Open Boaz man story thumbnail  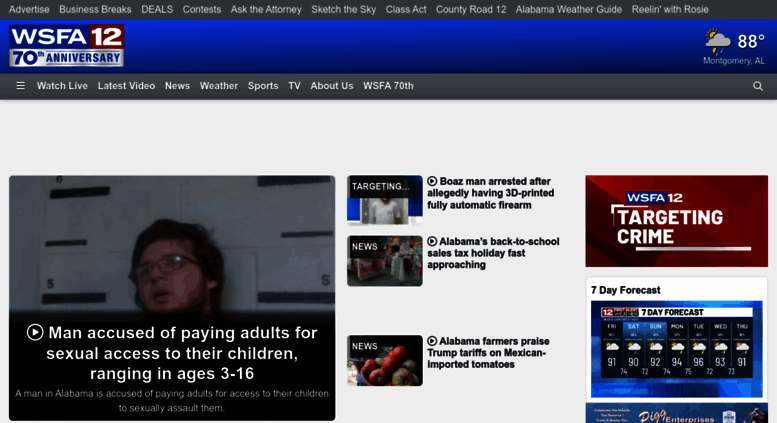click(385, 200)
